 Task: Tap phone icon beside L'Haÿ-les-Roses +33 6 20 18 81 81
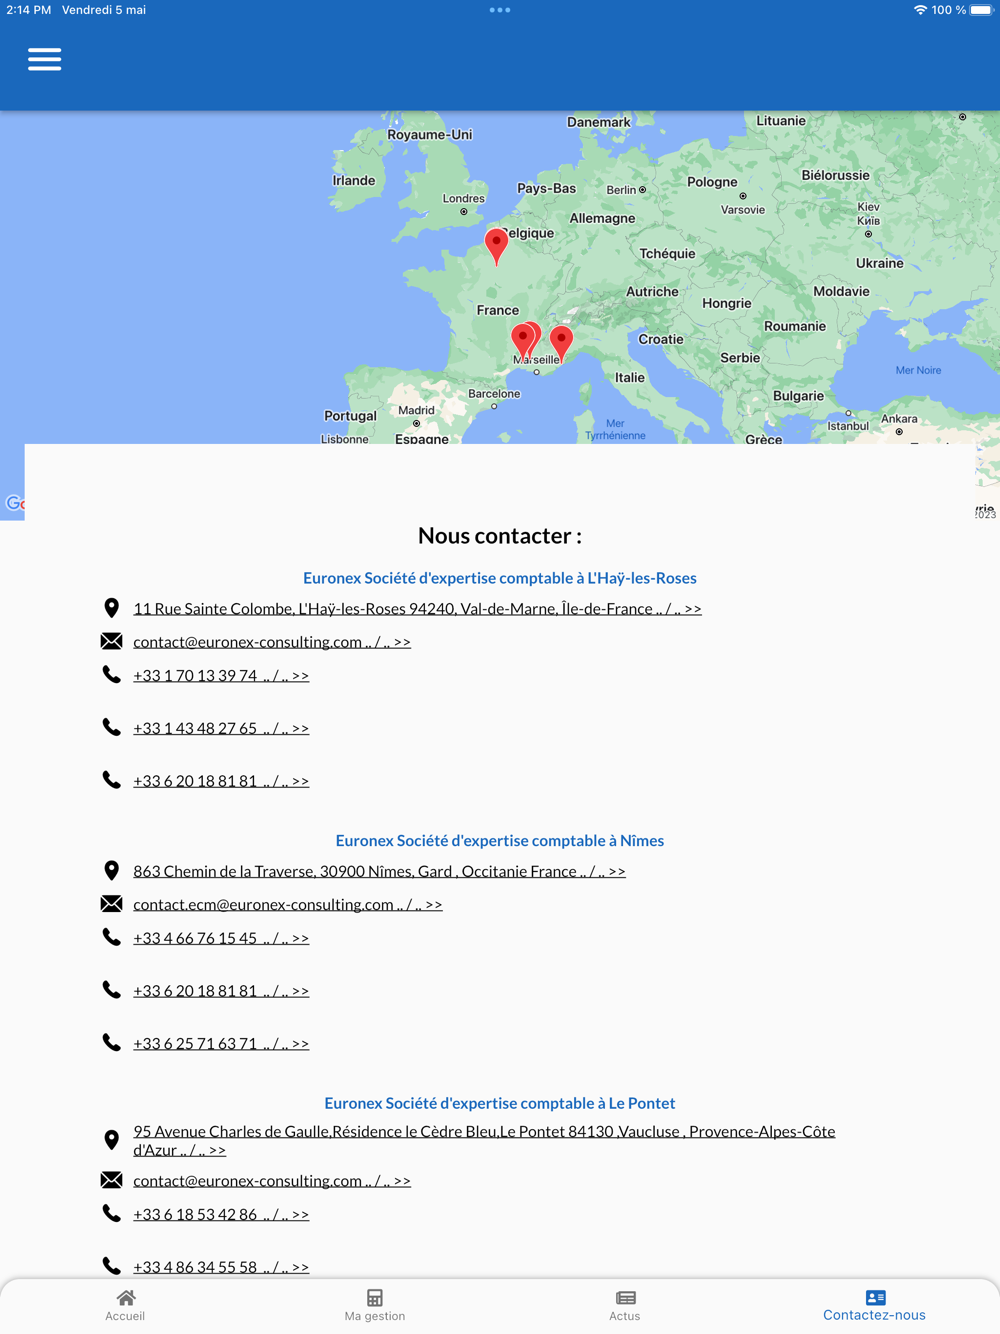[x=112, y=780]
